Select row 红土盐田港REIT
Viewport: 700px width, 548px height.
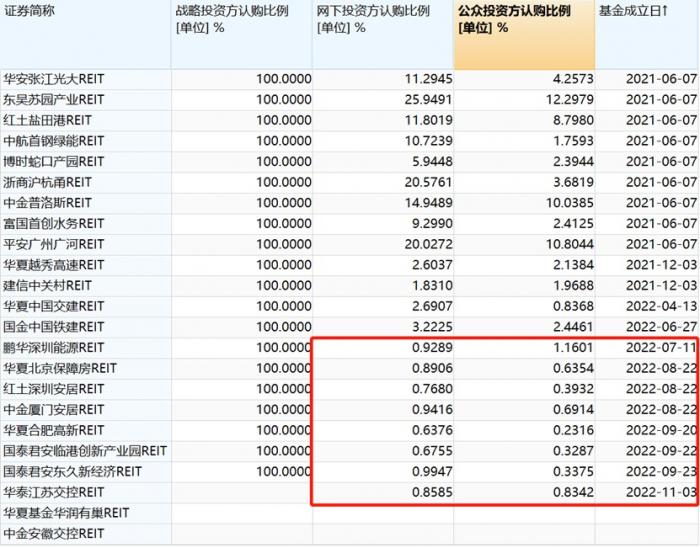pos(350,120)
